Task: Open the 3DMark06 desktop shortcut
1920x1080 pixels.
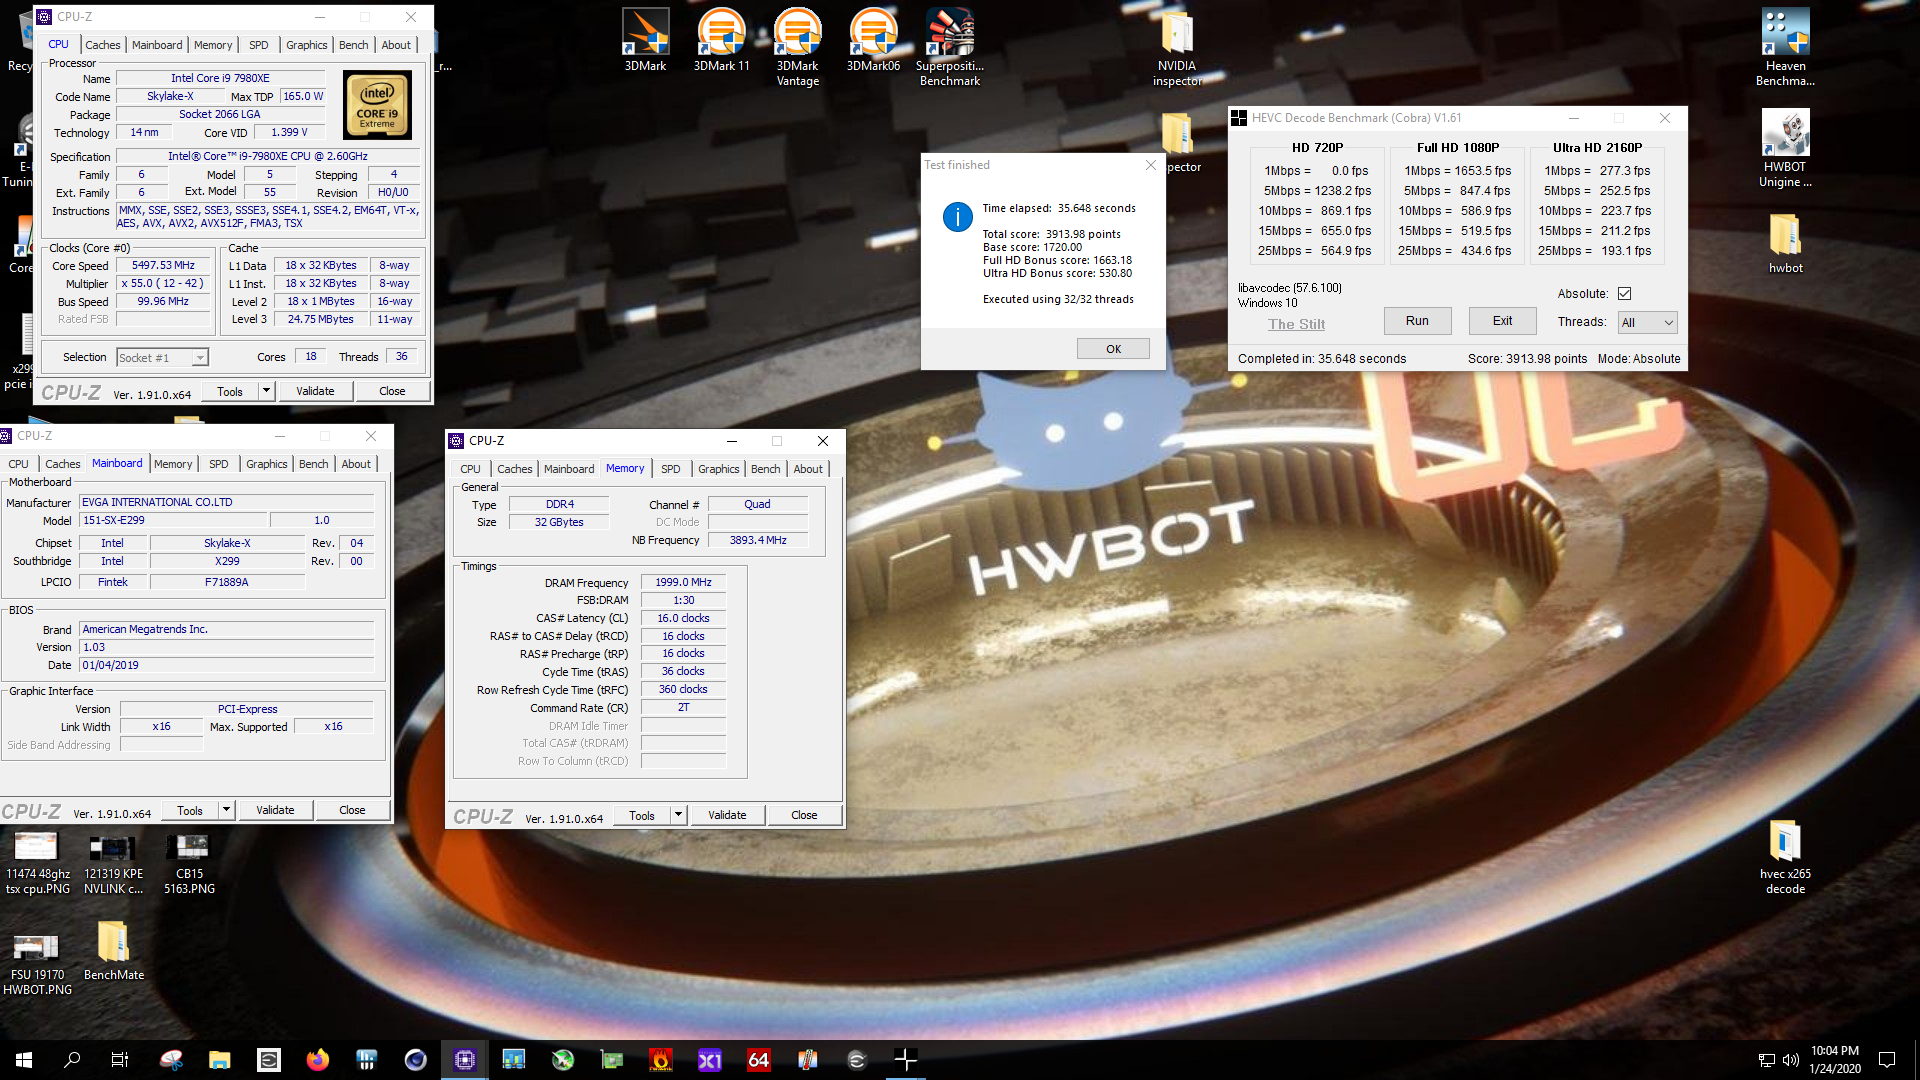Action: click(x=873, y=40)
